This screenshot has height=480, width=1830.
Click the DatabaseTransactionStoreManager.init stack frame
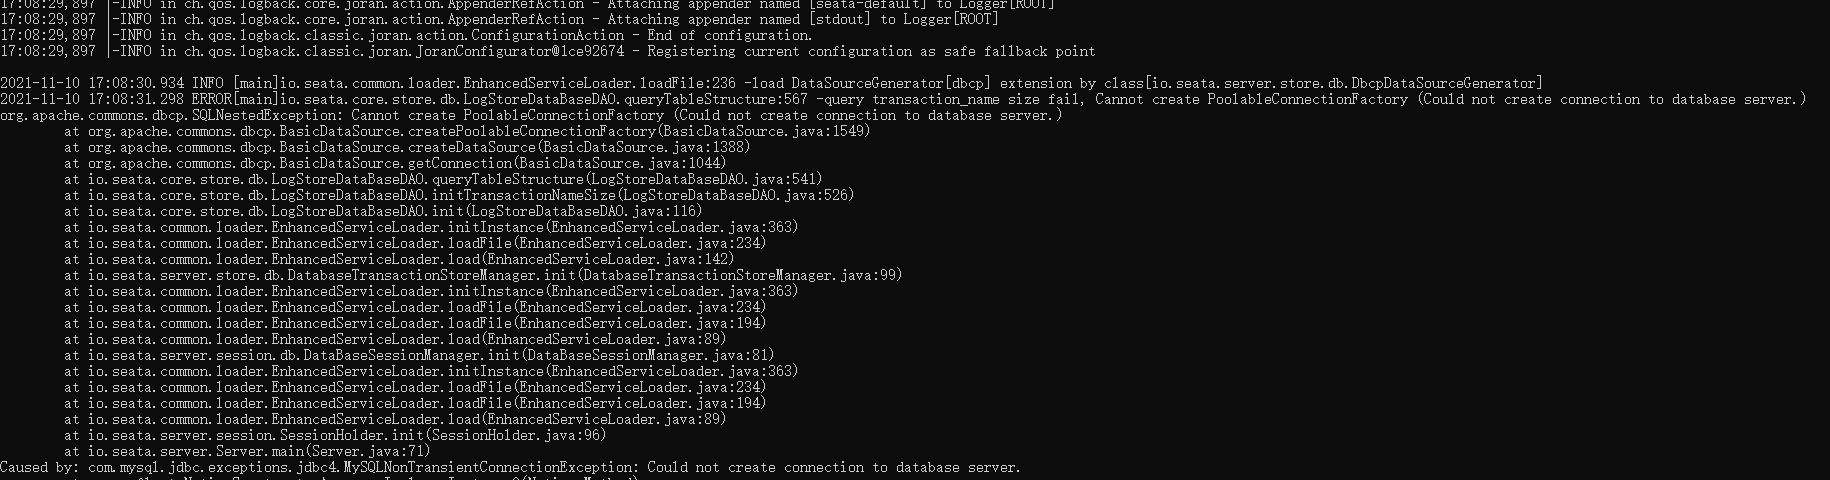(x=483, y=275)
